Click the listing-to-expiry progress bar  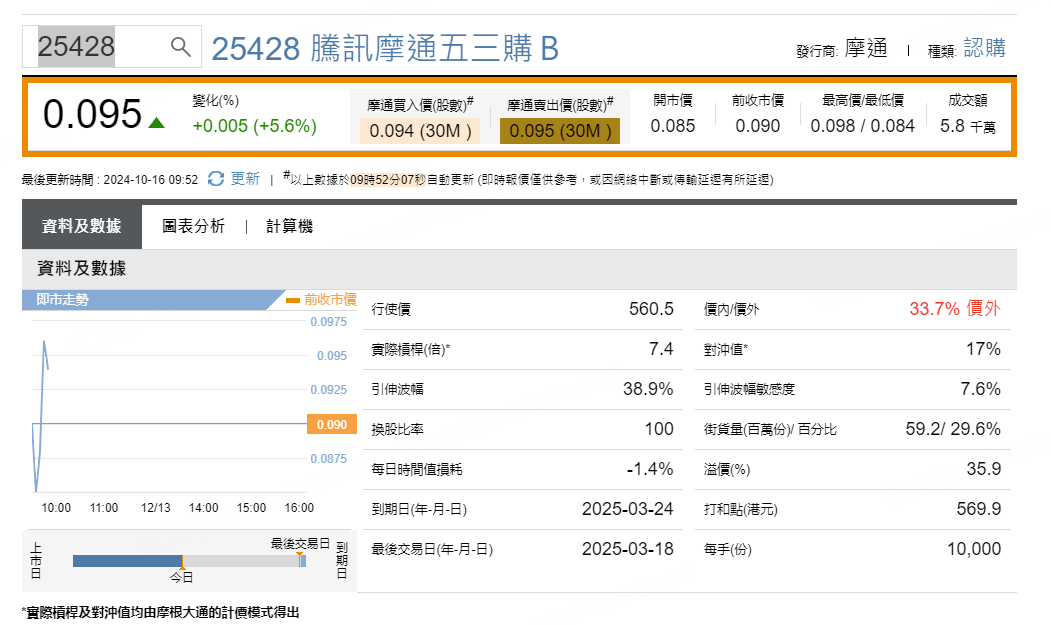[188, 562]
